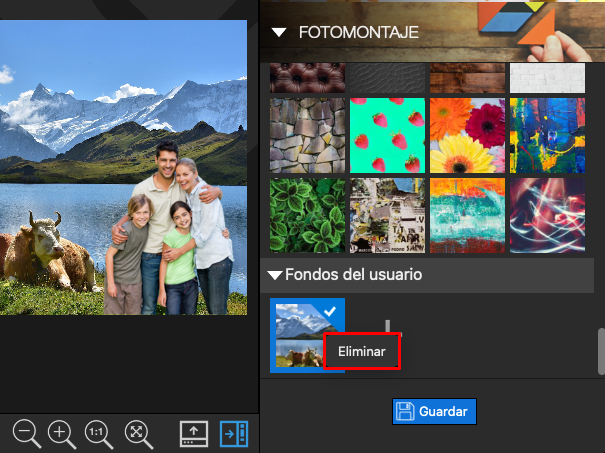Click the upload/export image icon

click(x=194, y=434)
